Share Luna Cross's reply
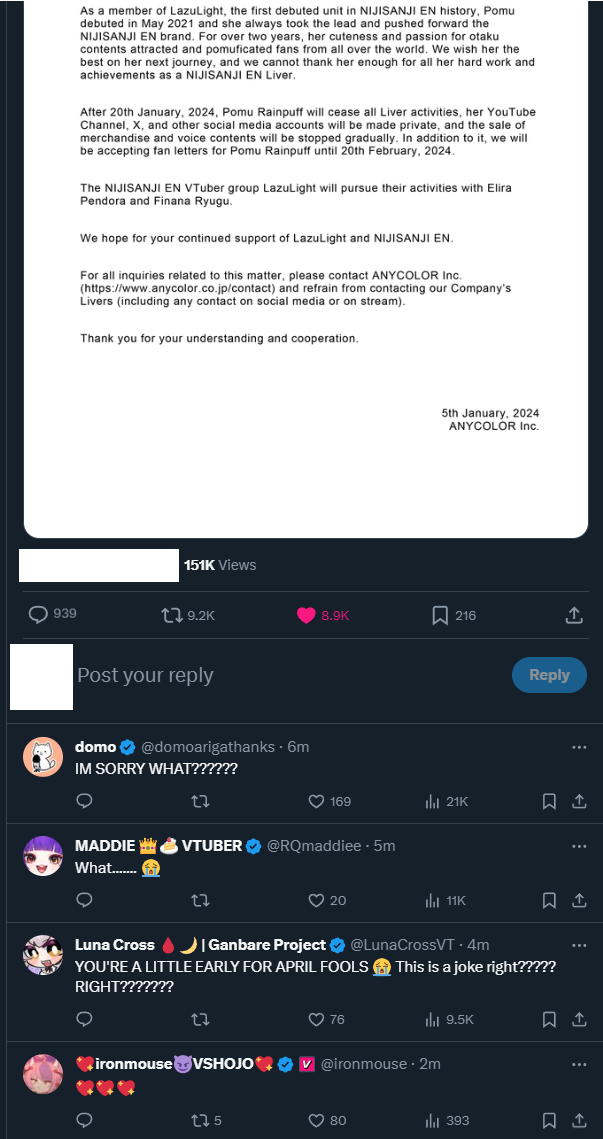The height and width of the screenshot is (1139, 603). tap(579, 1019)
